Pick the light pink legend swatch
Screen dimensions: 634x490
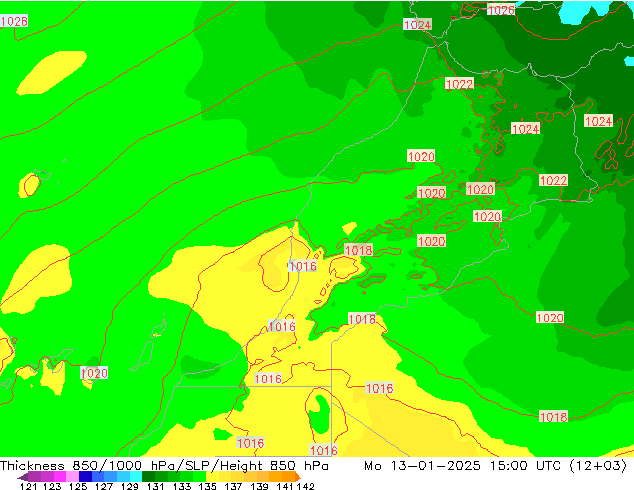click(72, 477)
